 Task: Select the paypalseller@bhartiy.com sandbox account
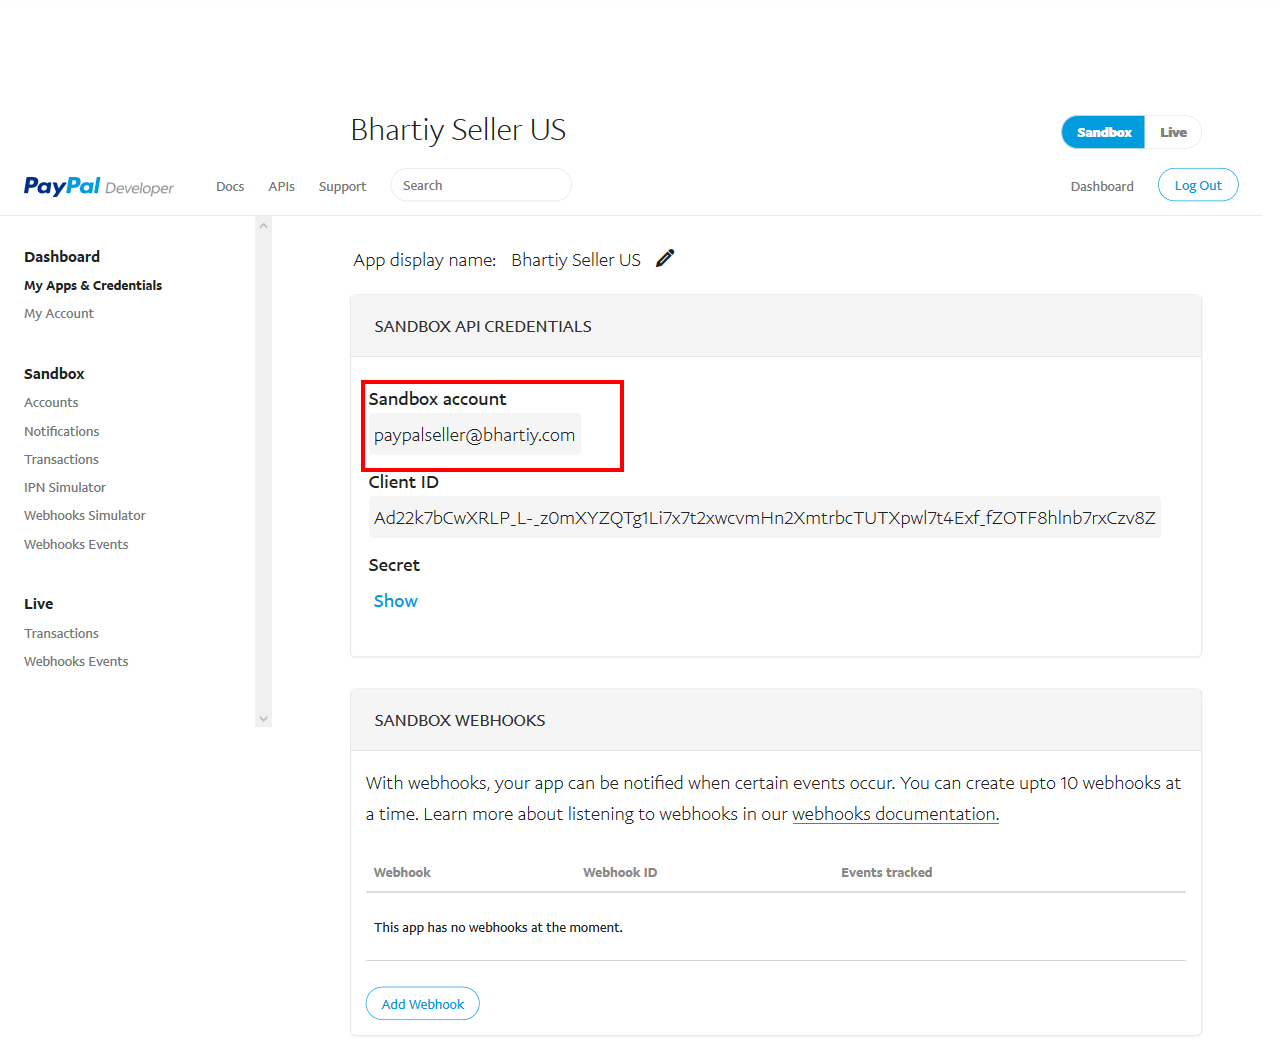(x=475, y=434)
